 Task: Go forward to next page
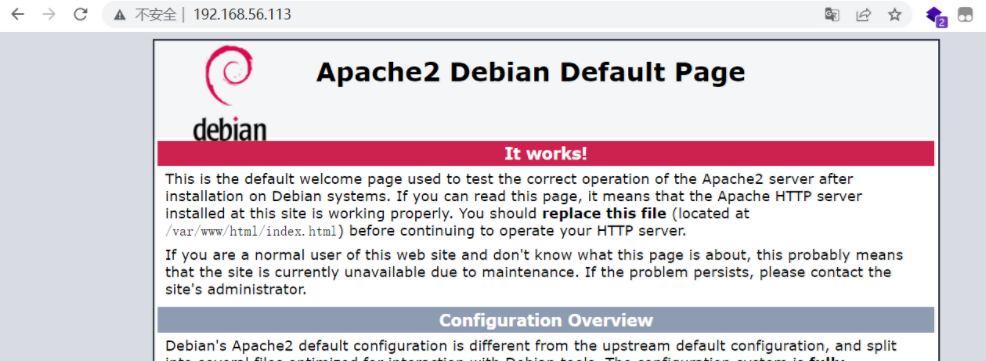point(49,14)
